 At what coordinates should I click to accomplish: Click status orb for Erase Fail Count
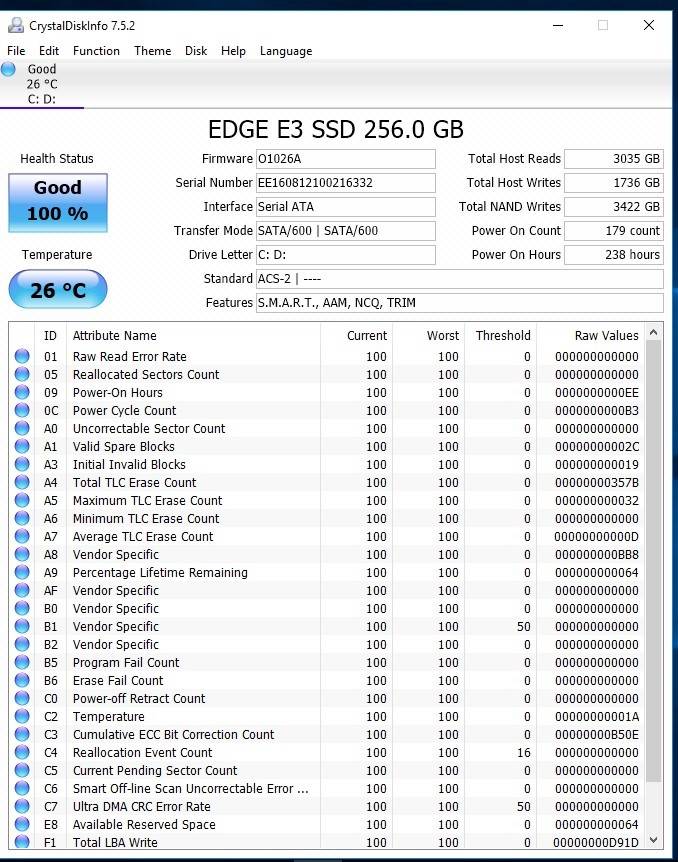coord(22,681)
